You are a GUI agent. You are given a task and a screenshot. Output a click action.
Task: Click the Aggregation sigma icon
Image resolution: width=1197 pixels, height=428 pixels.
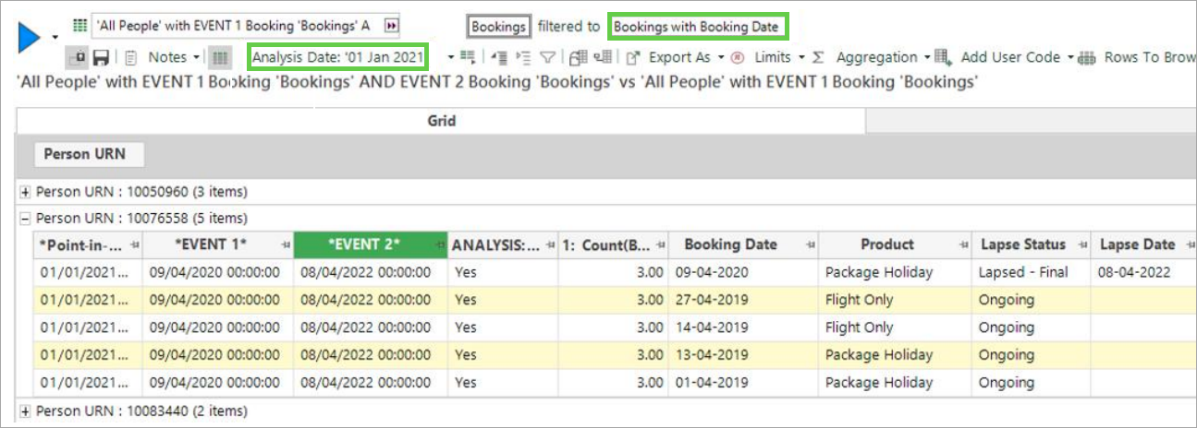(x=818, y=58)
